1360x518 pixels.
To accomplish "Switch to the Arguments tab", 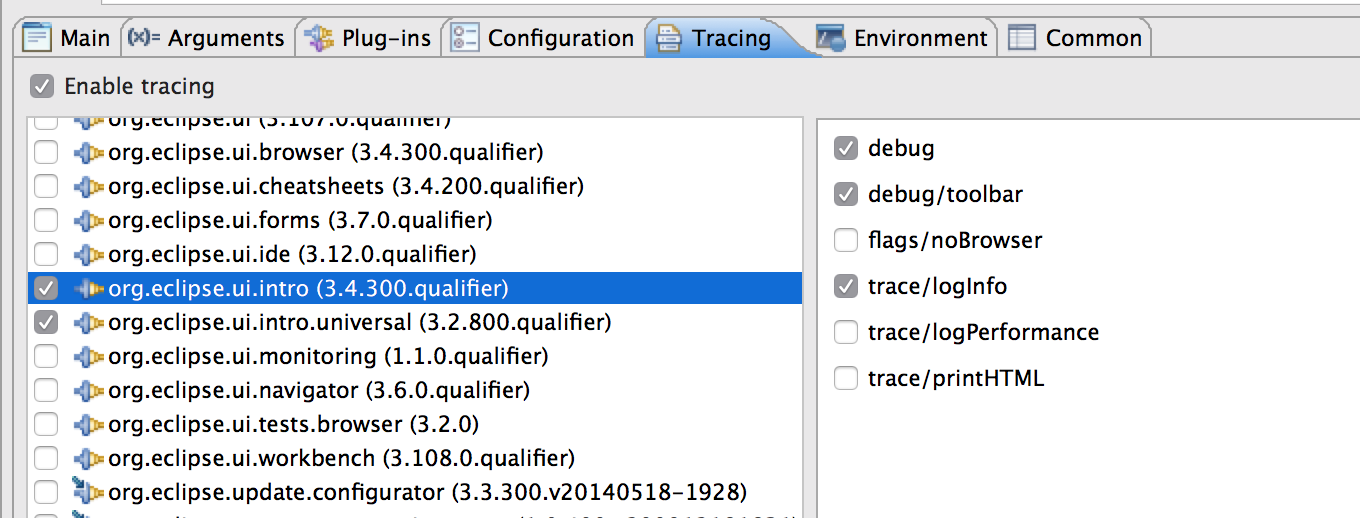I will coord(207,38).
